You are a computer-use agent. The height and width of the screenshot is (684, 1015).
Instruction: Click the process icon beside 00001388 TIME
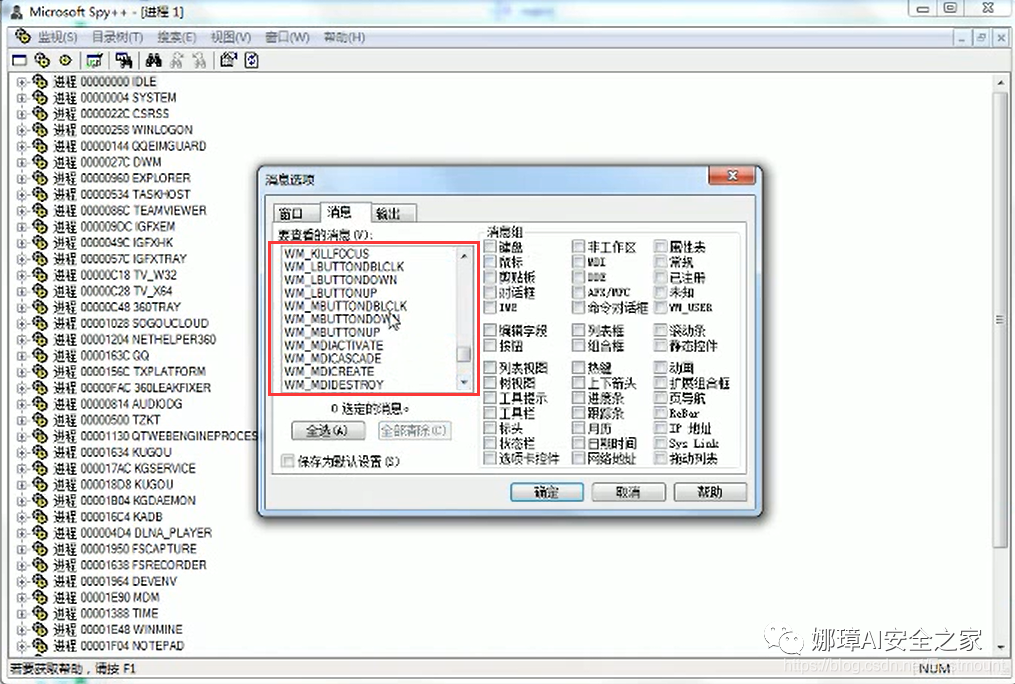[40, 613]
